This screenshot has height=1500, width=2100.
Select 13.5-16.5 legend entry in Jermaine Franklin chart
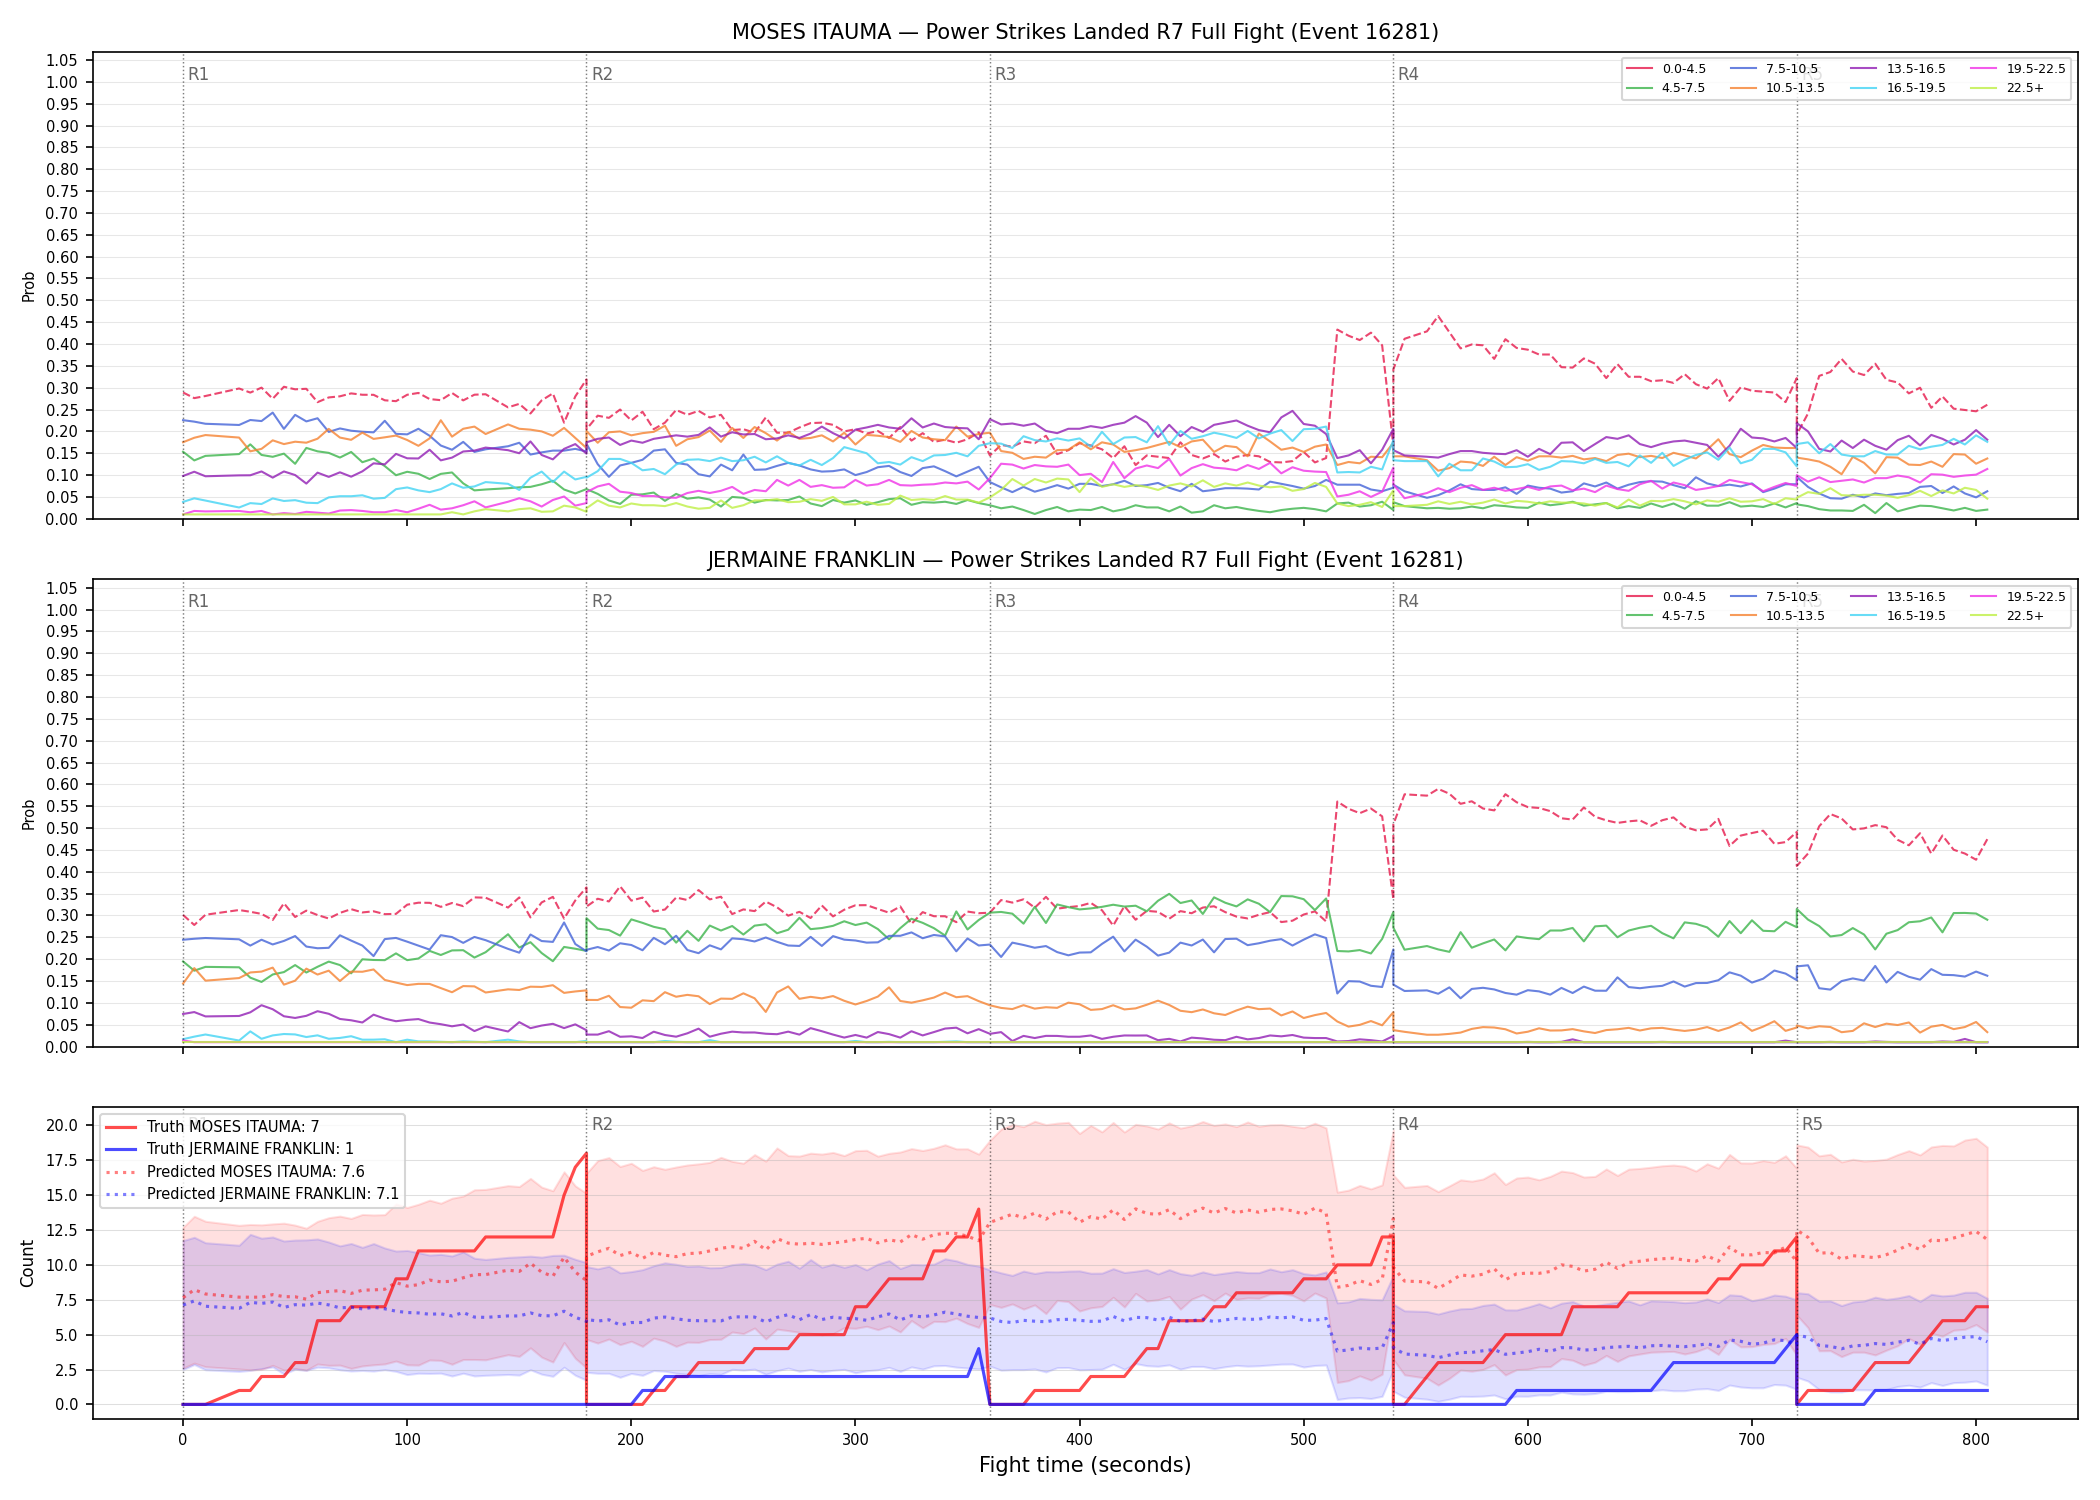pos(1898,597)
